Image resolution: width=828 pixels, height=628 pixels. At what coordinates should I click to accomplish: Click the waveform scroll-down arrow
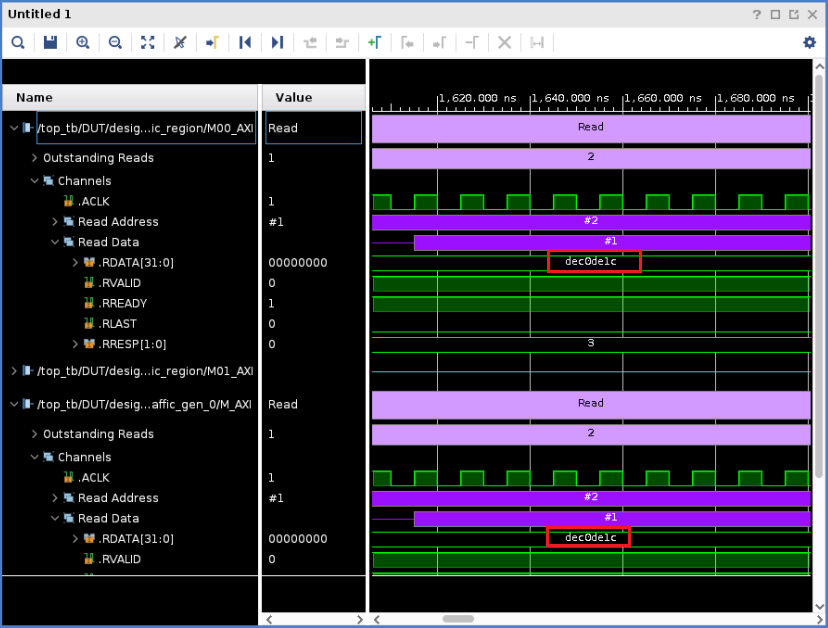(819, 606)
